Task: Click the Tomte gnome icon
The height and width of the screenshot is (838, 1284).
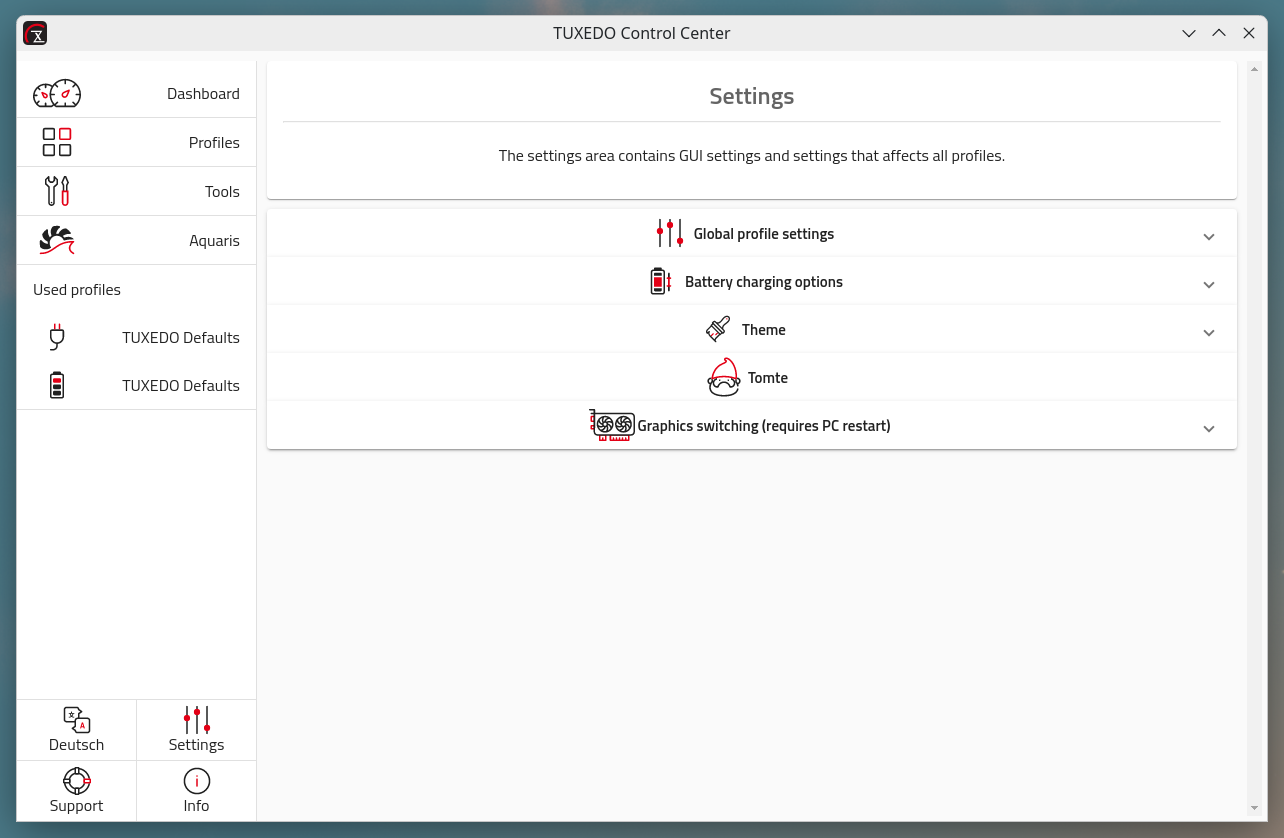Action: tap(723, 378)
